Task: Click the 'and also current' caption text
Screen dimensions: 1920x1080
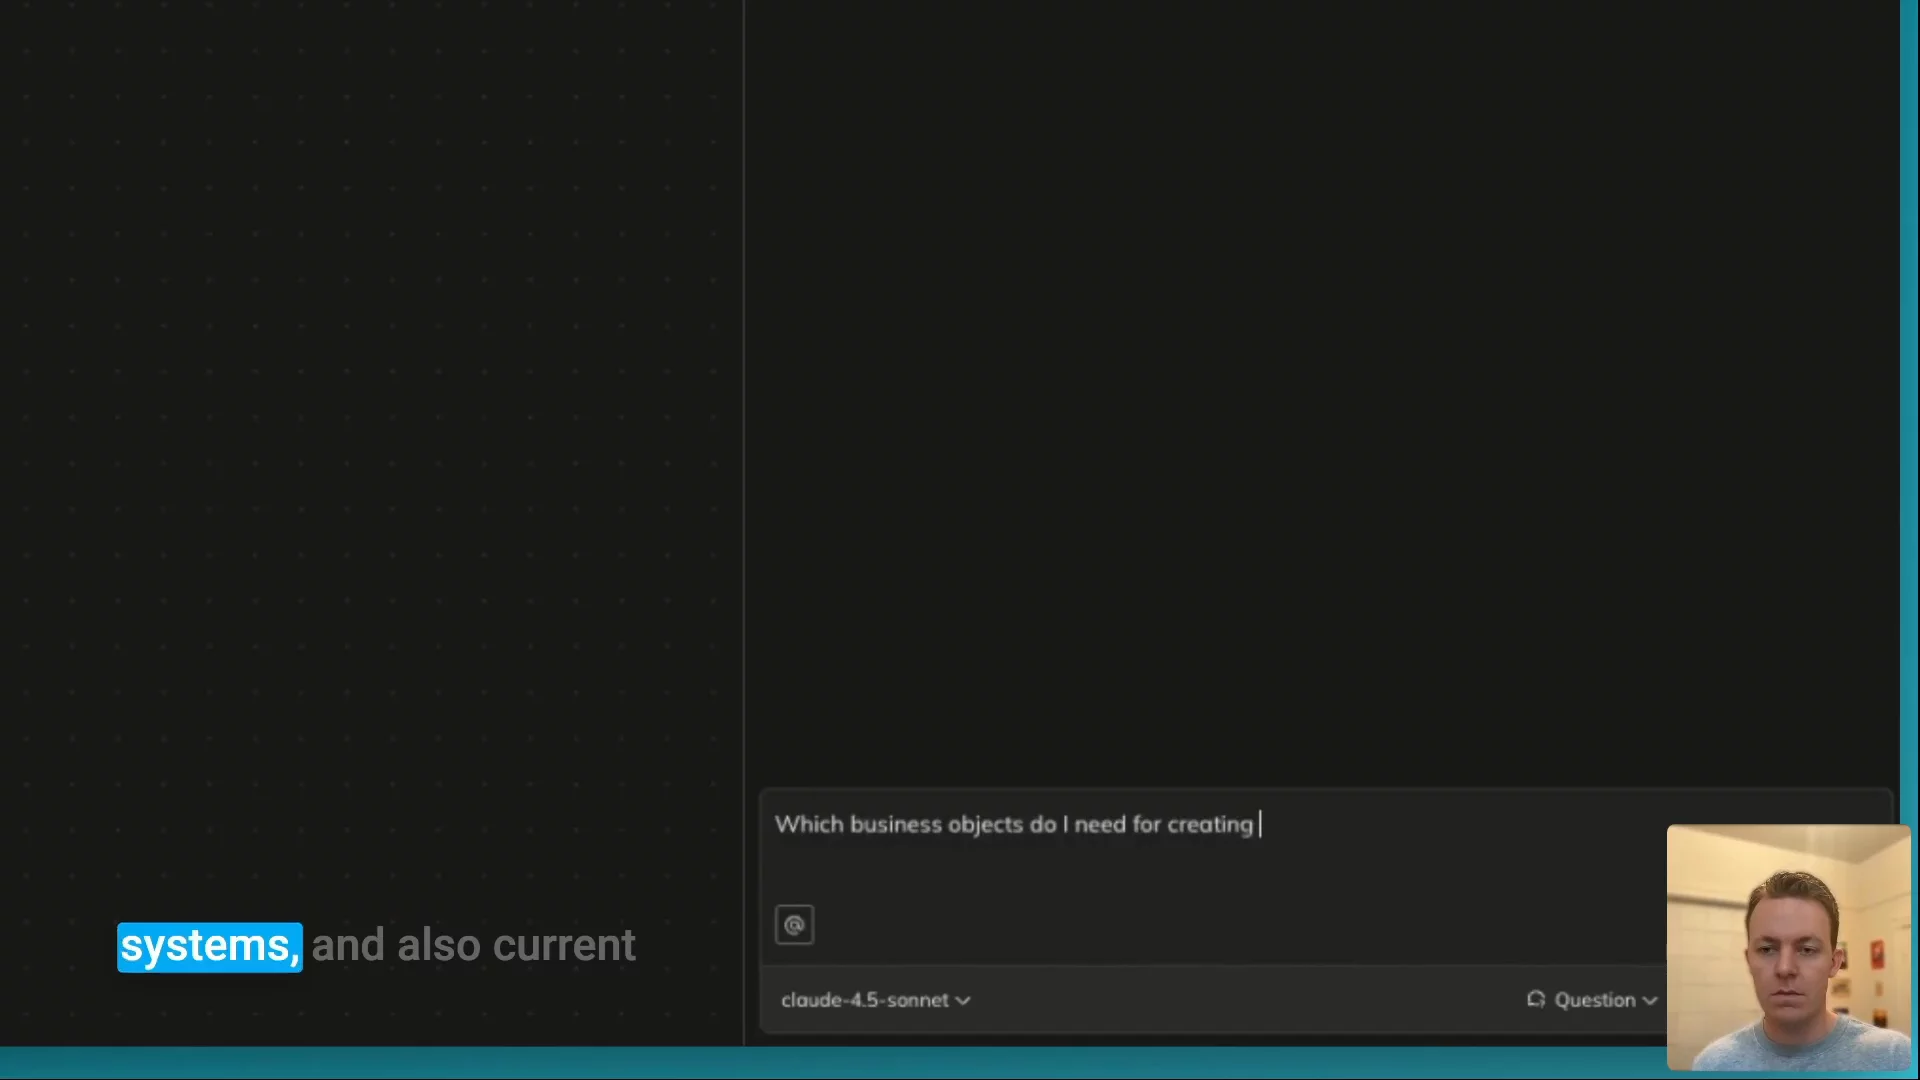Action: (x=473, y=946)
